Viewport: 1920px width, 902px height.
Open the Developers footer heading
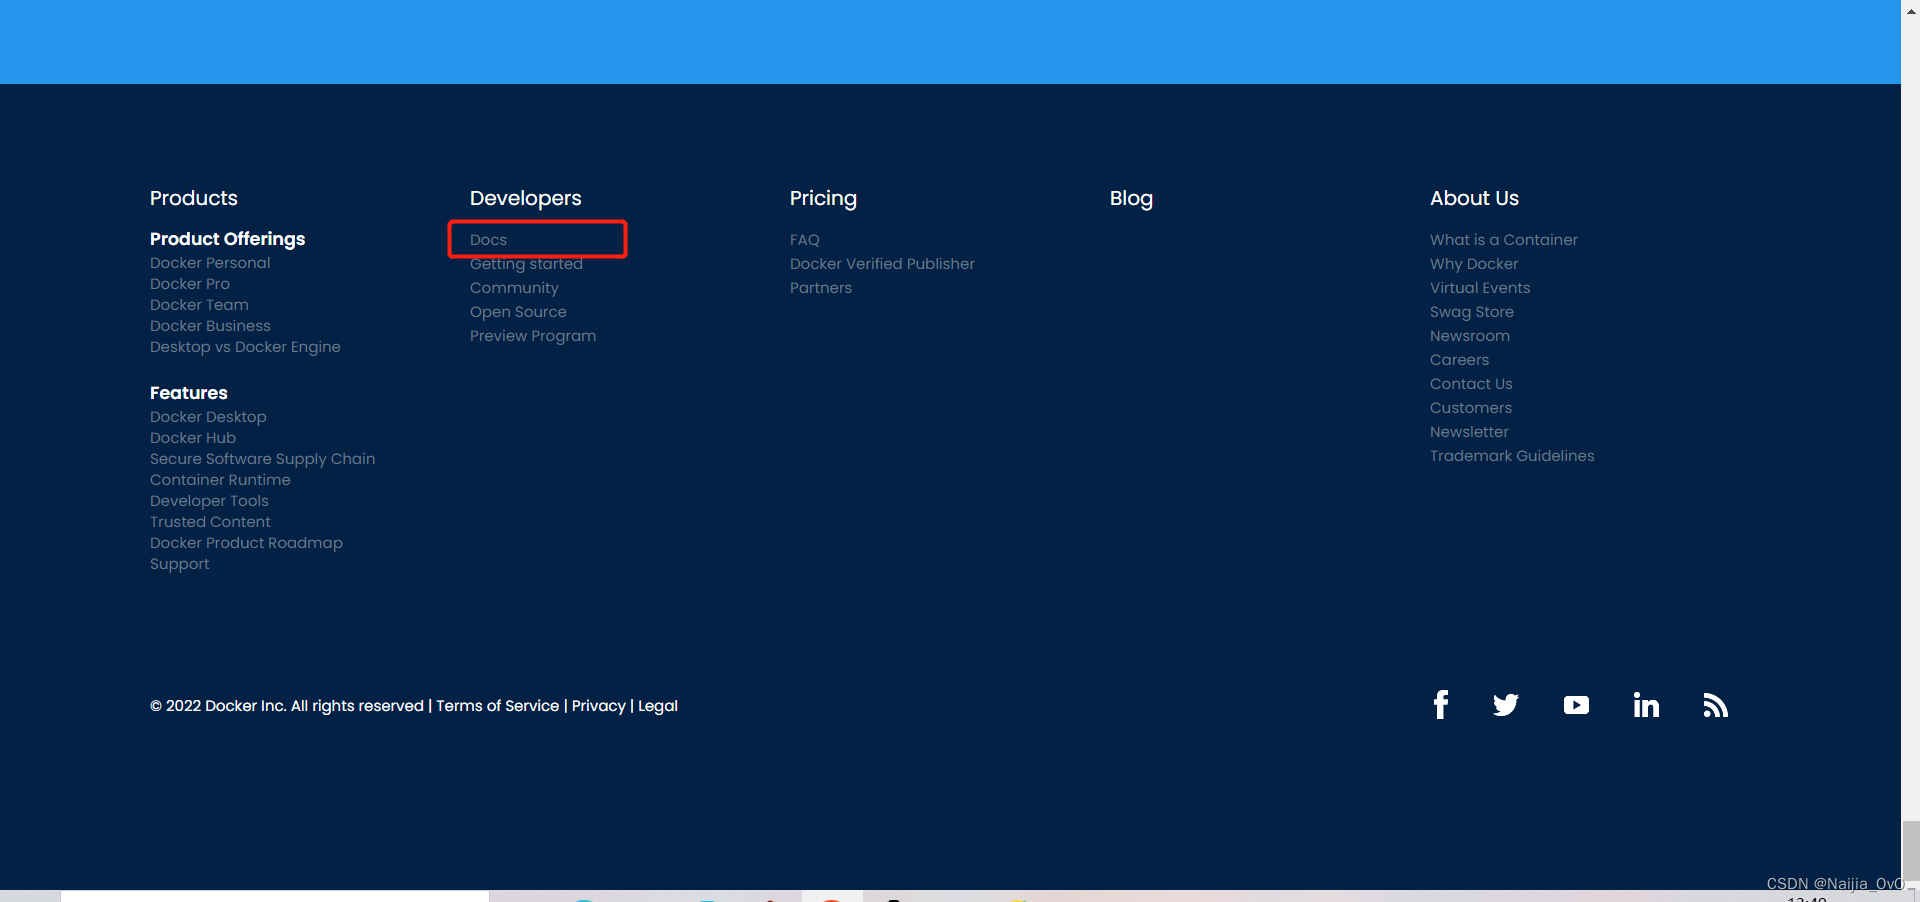click(x=526, y=198)
